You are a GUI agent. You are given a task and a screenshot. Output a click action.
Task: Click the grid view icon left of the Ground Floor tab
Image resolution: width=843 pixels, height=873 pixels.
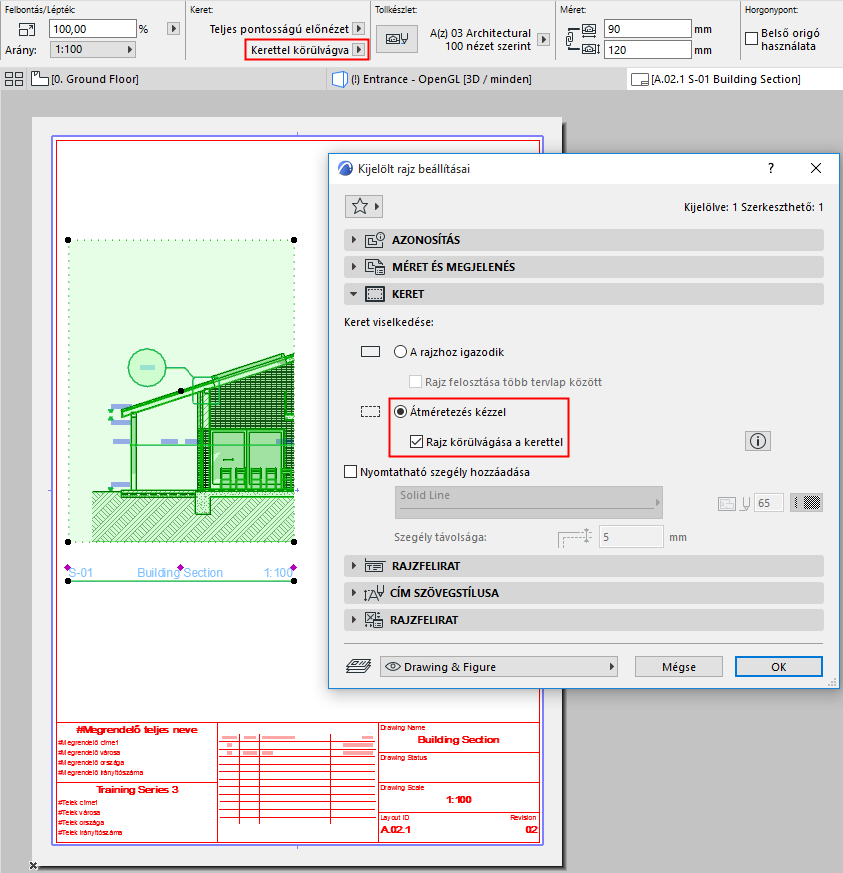[x=14, y=79]
